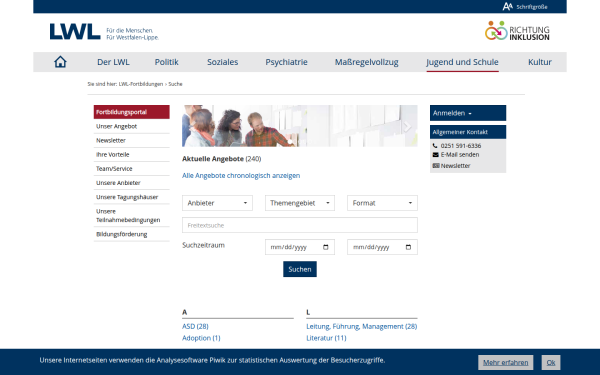The width and height of the screenshot is (600, 375).
Task: Click Alle Angebote chronologisch anzeigen link
Action: 241,176
